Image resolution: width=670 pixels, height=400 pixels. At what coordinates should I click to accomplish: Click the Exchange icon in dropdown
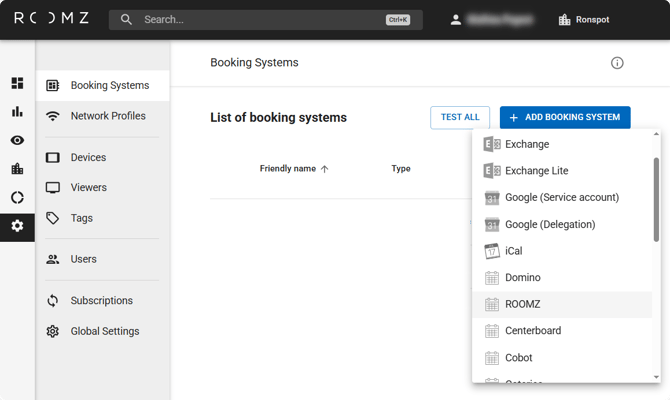tap(492, 144)
